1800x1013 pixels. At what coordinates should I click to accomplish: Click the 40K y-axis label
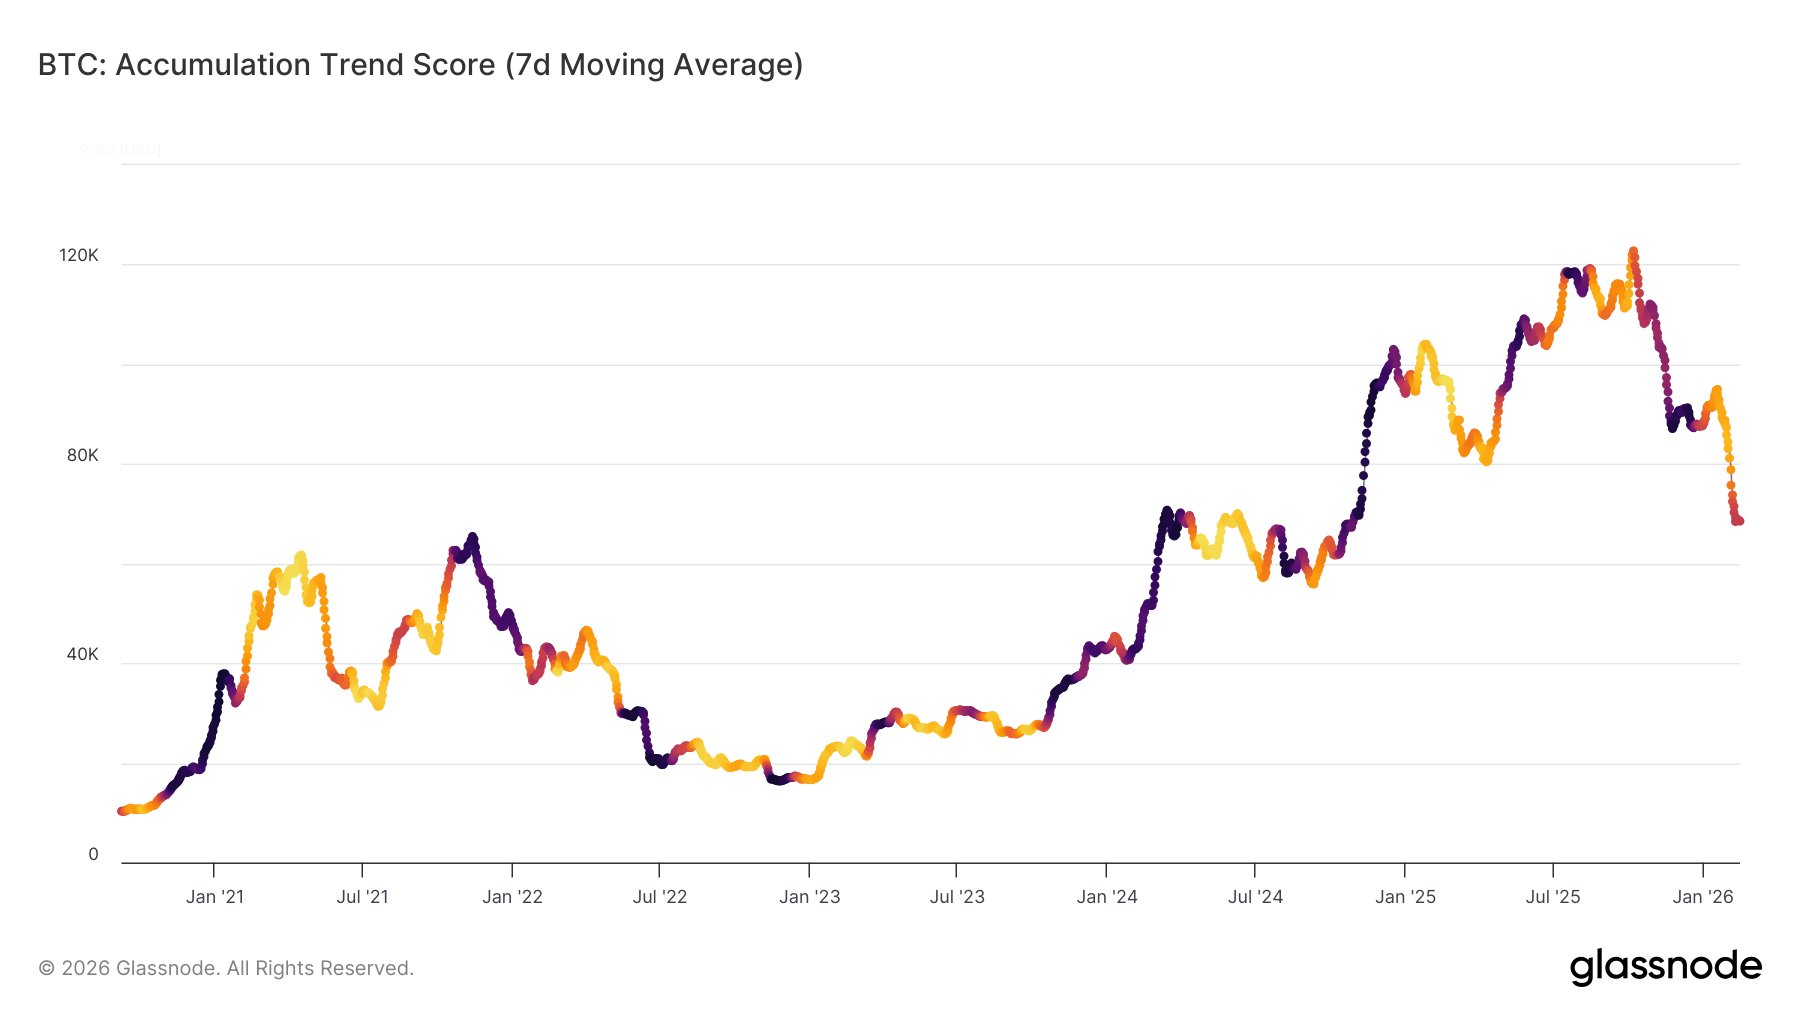tap(83, 655)
